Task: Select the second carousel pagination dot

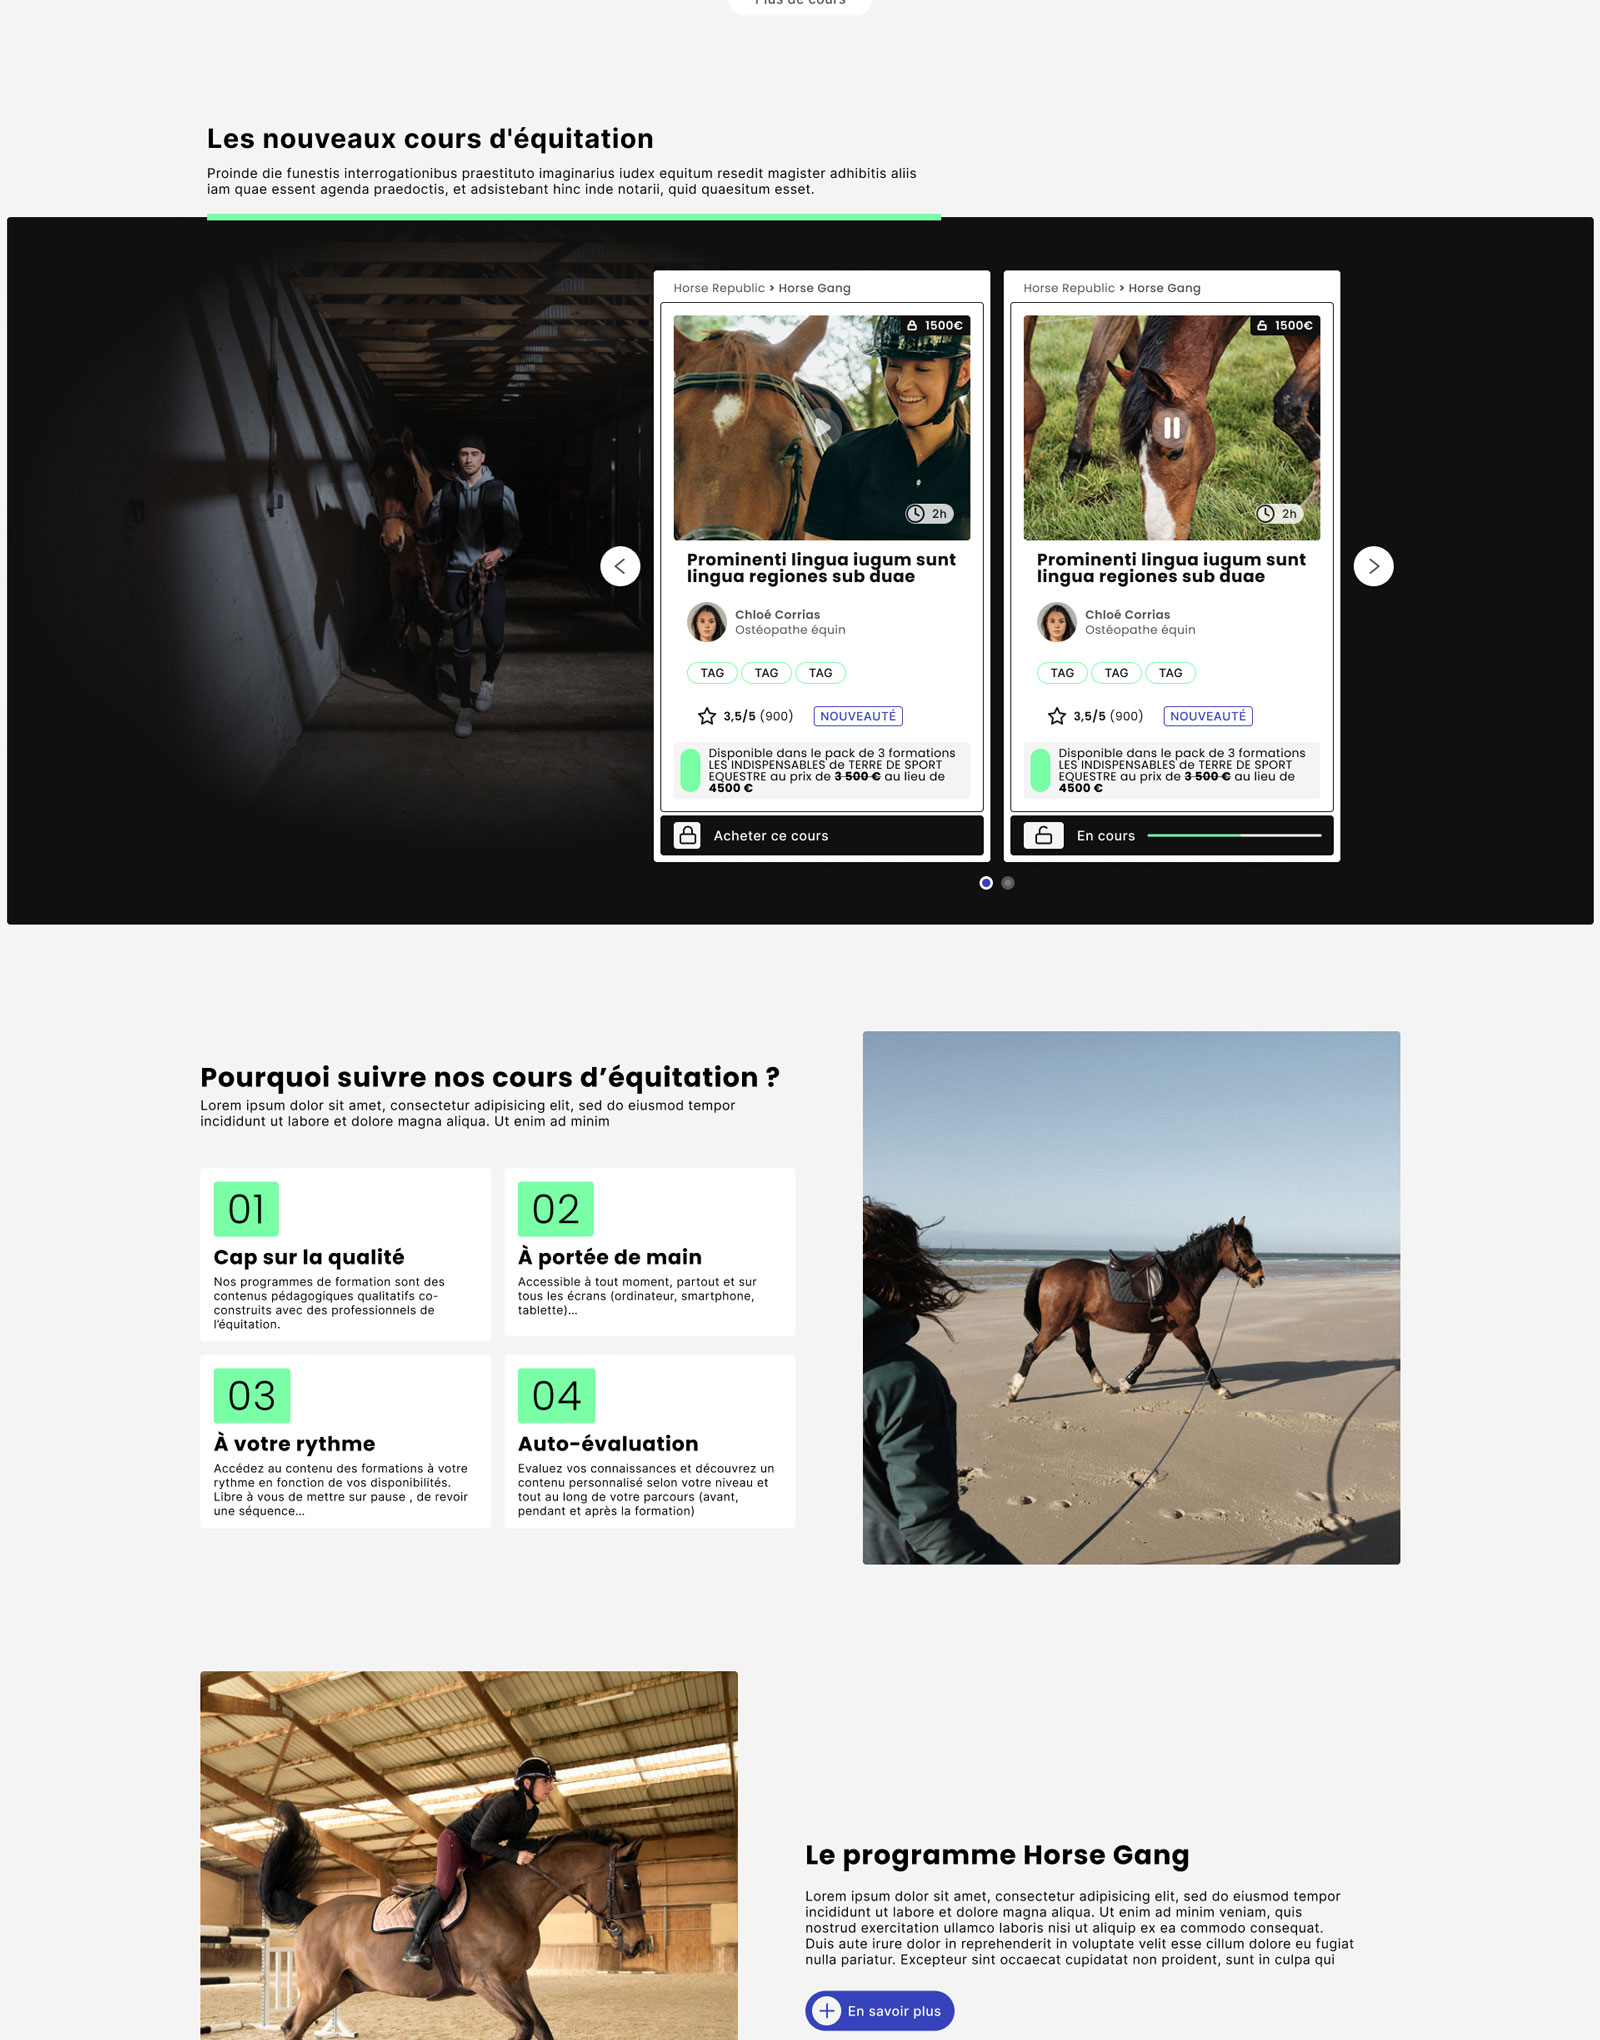Action: pyautogui.click(x=1008, y=882)
